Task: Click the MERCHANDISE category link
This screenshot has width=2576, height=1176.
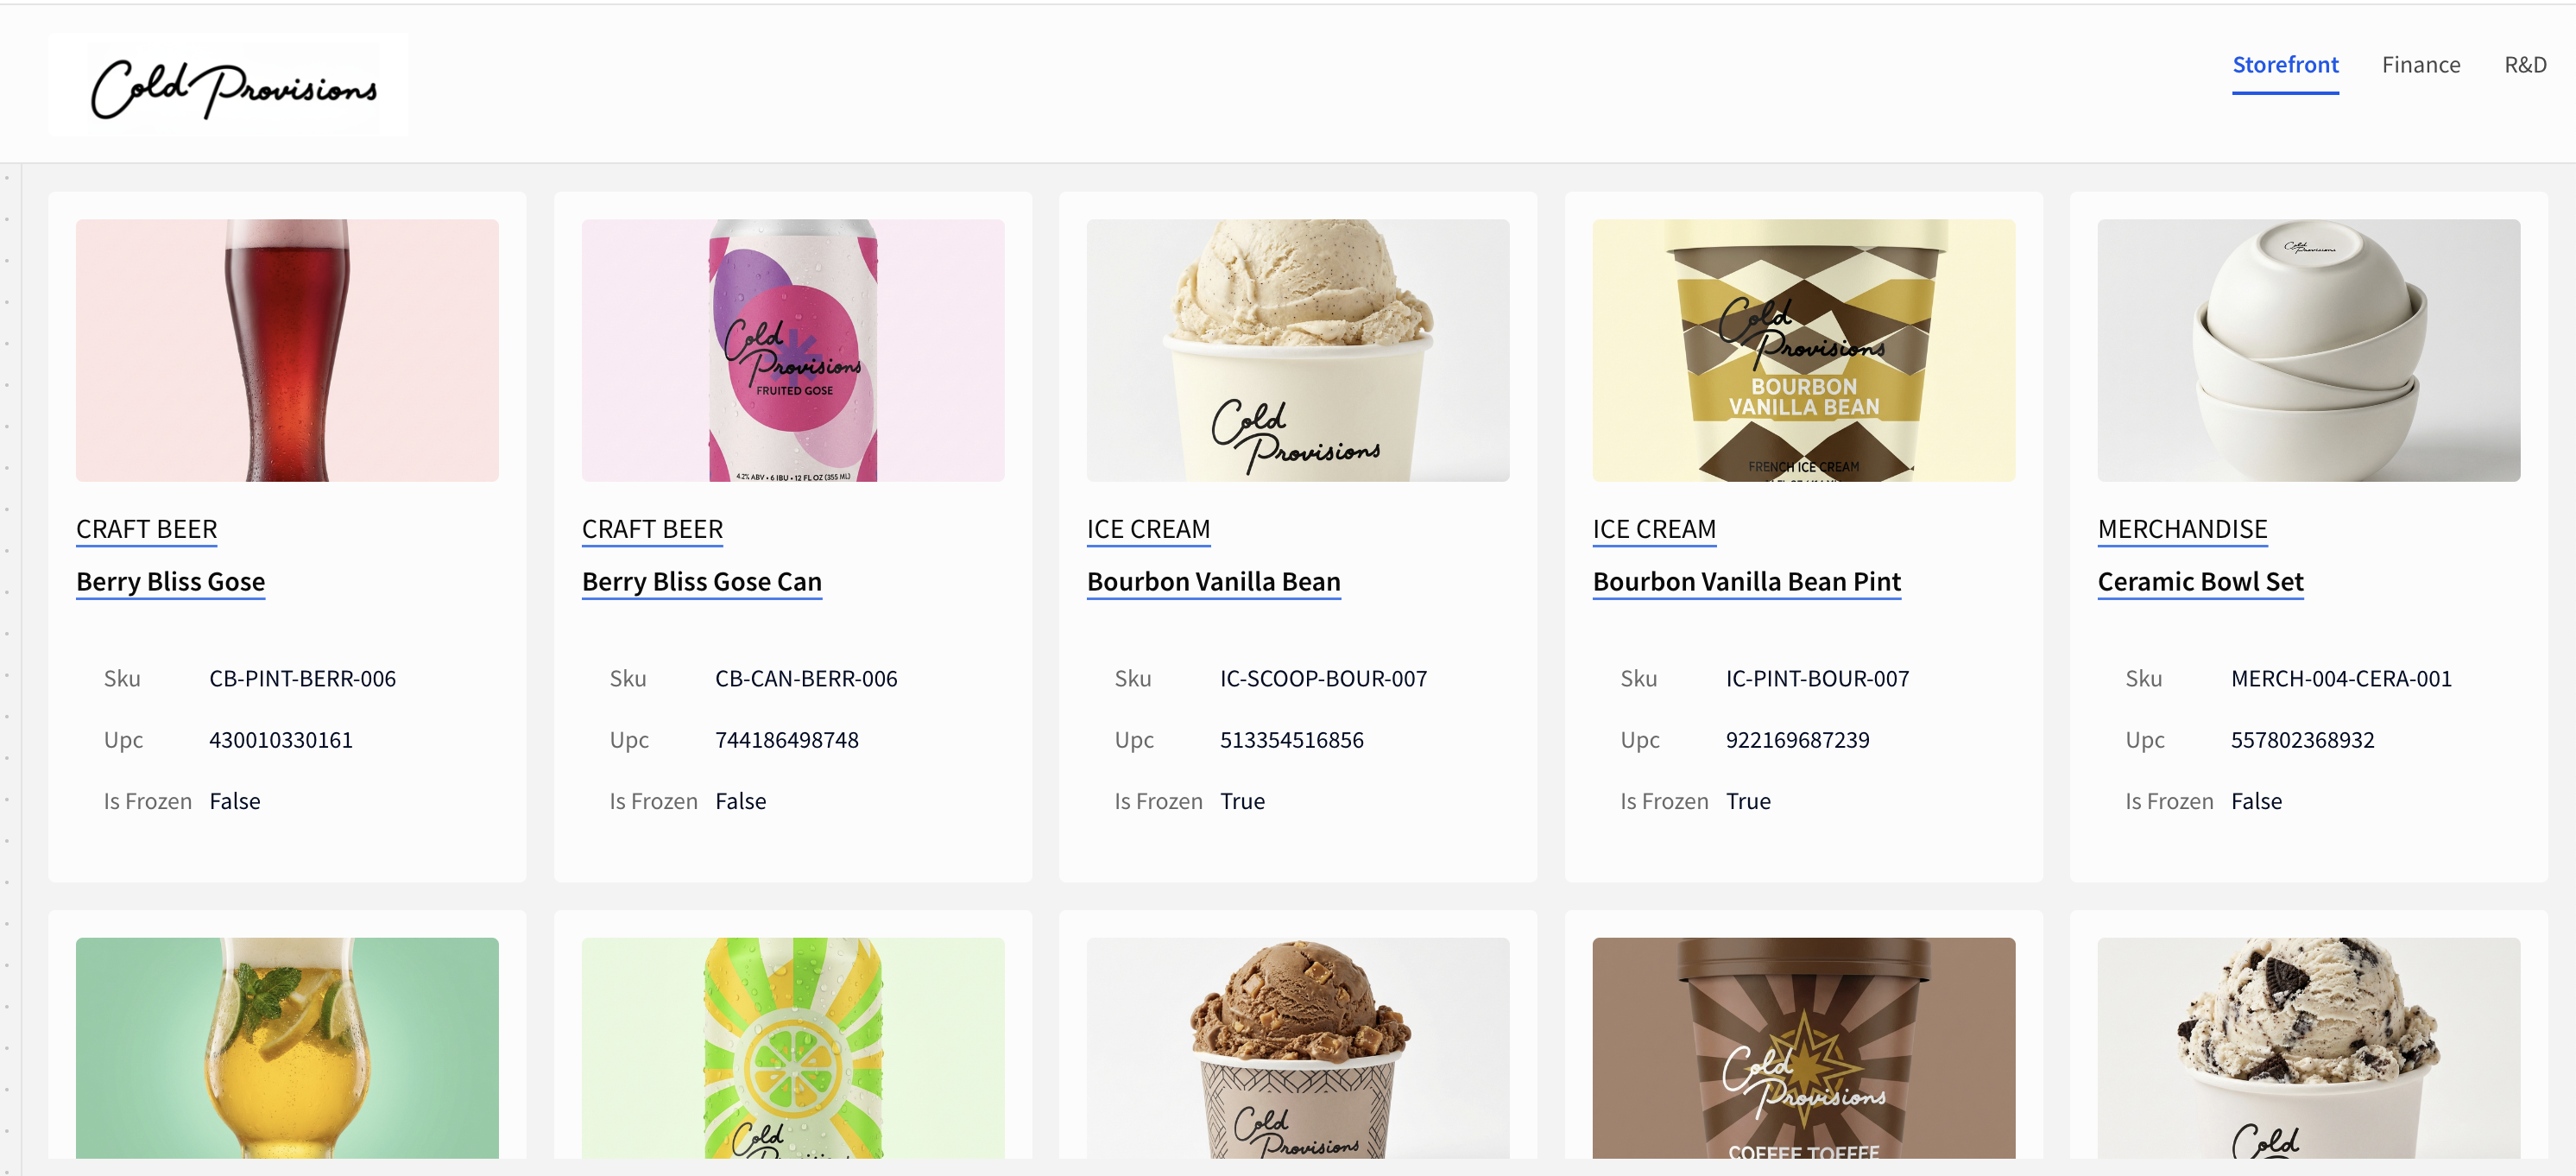Action: tap(2182, 529)
